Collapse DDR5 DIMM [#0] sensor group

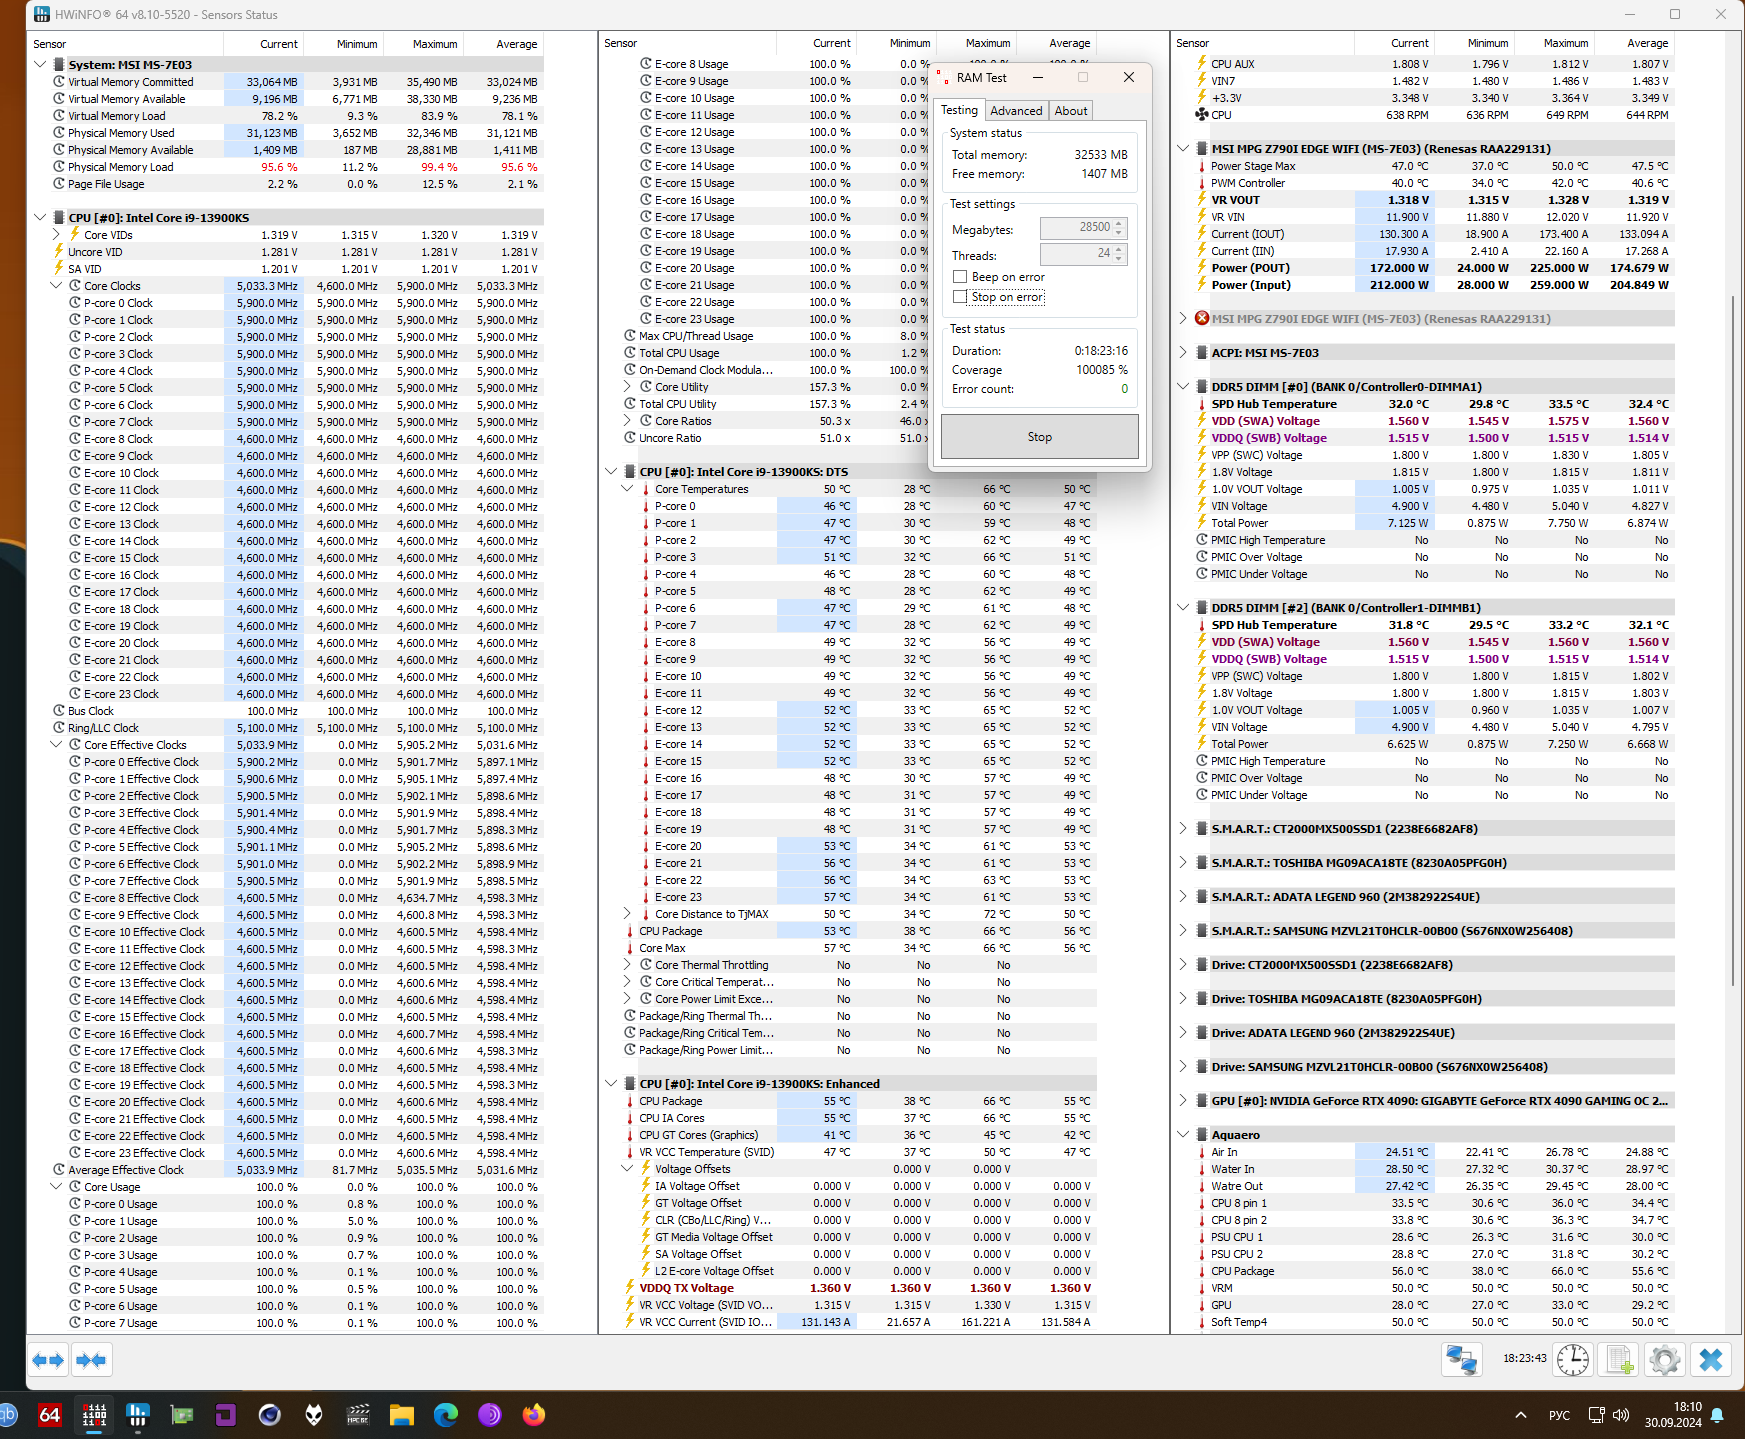(x=1183, y=387)
